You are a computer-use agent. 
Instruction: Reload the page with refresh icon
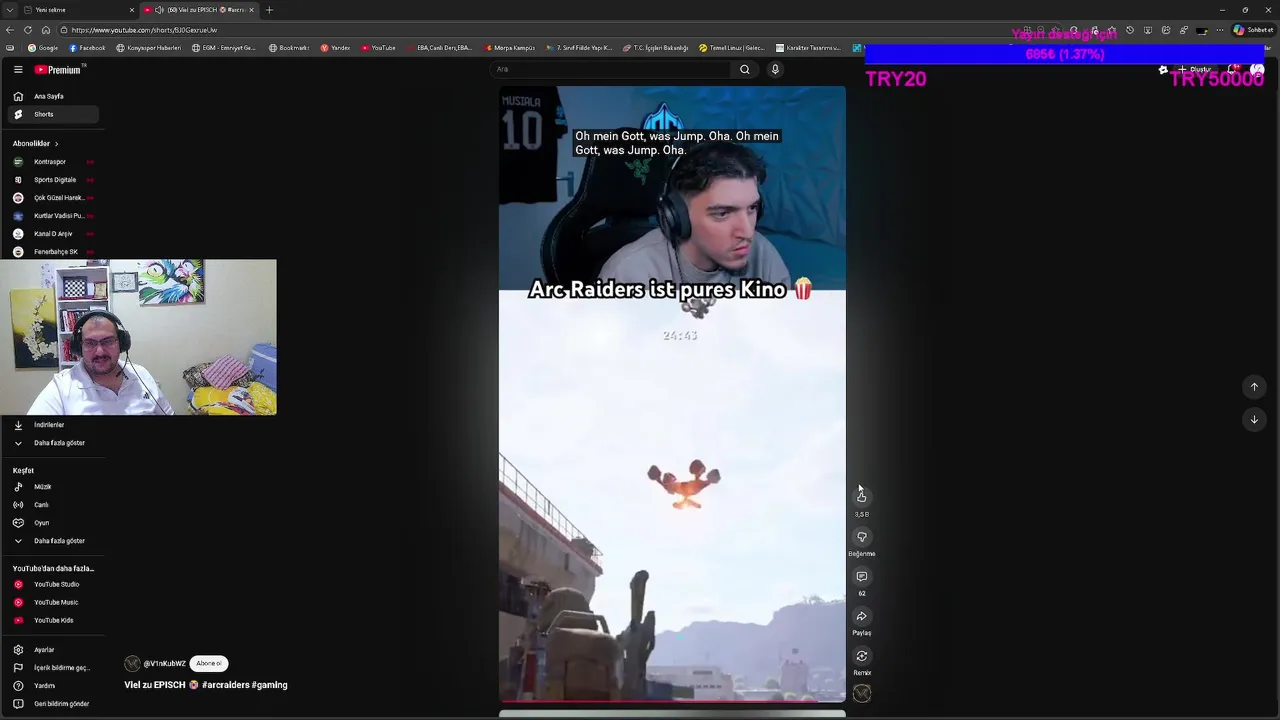pos(28,30)
